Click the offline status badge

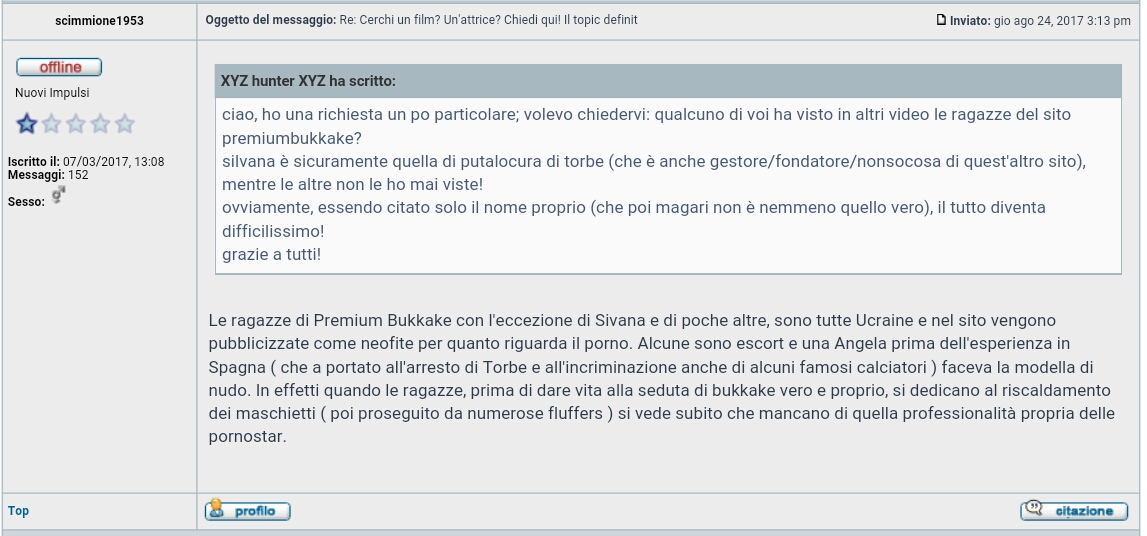pos(59,67)
